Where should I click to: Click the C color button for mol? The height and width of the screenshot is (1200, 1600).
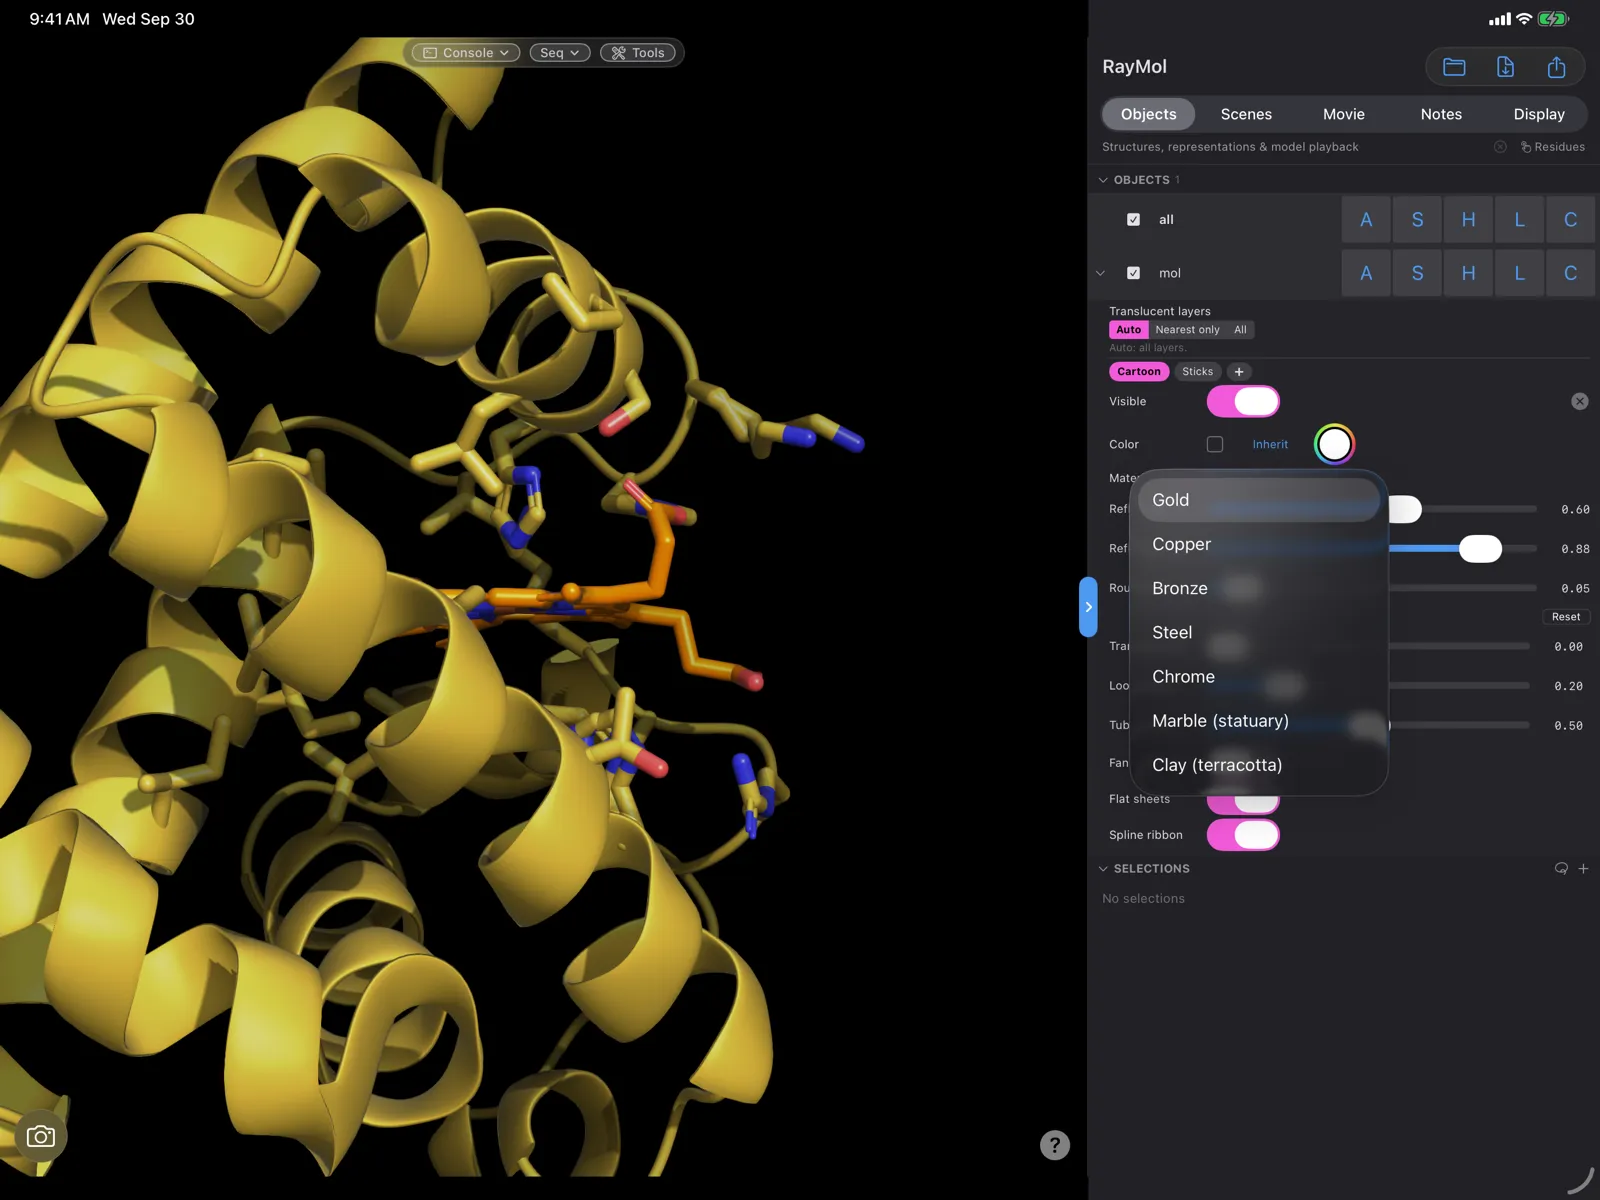tap(1570, 273)
